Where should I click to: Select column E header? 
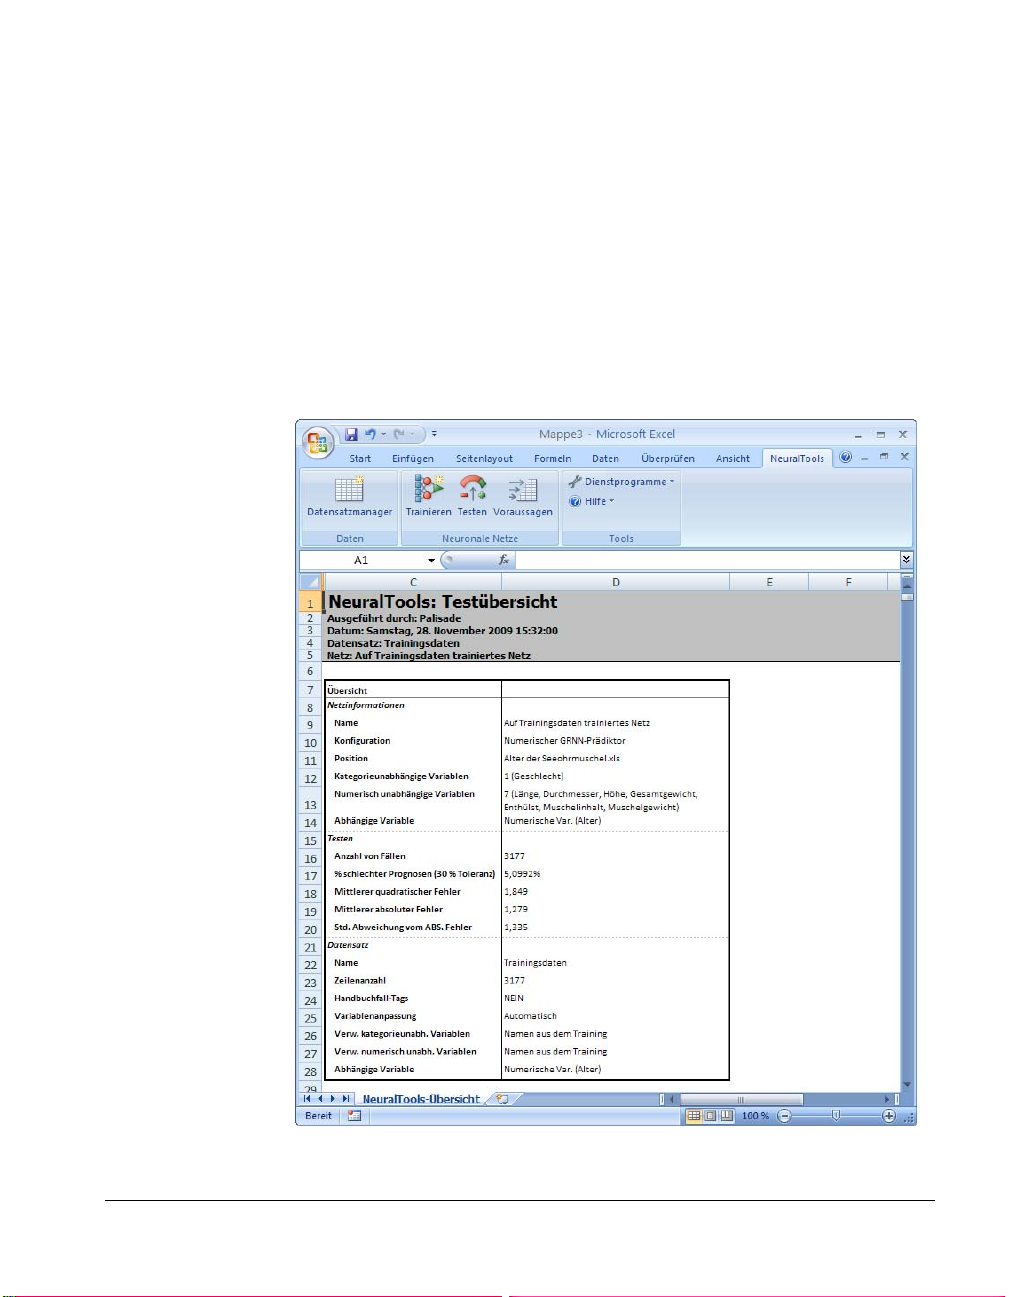[x=769, y=582]
